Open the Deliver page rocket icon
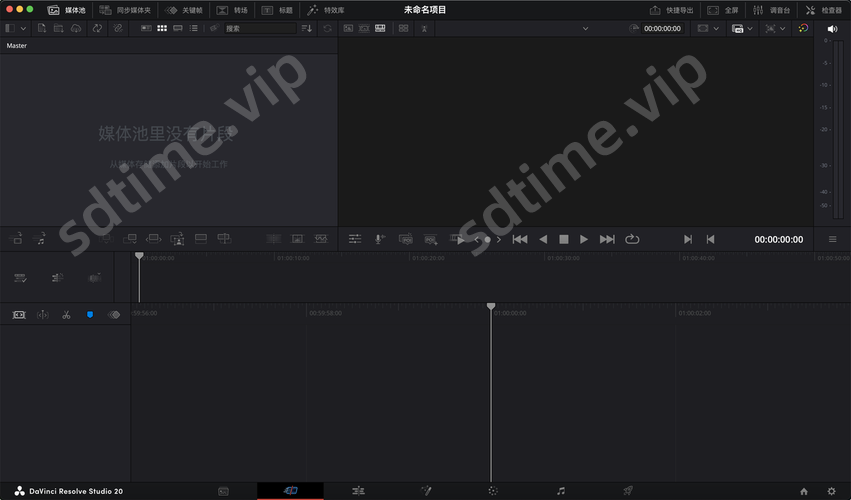The height and width of the screenshot is (500, 851). click(628, 491)
